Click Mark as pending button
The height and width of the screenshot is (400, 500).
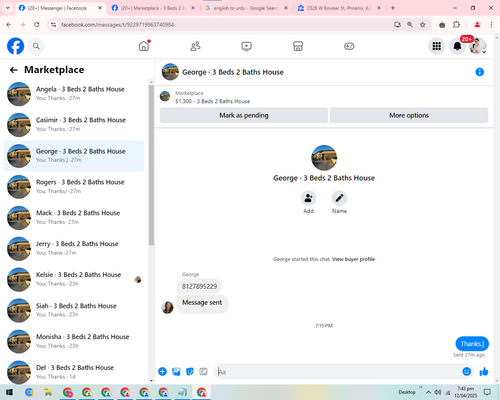(x=244, y=115)
